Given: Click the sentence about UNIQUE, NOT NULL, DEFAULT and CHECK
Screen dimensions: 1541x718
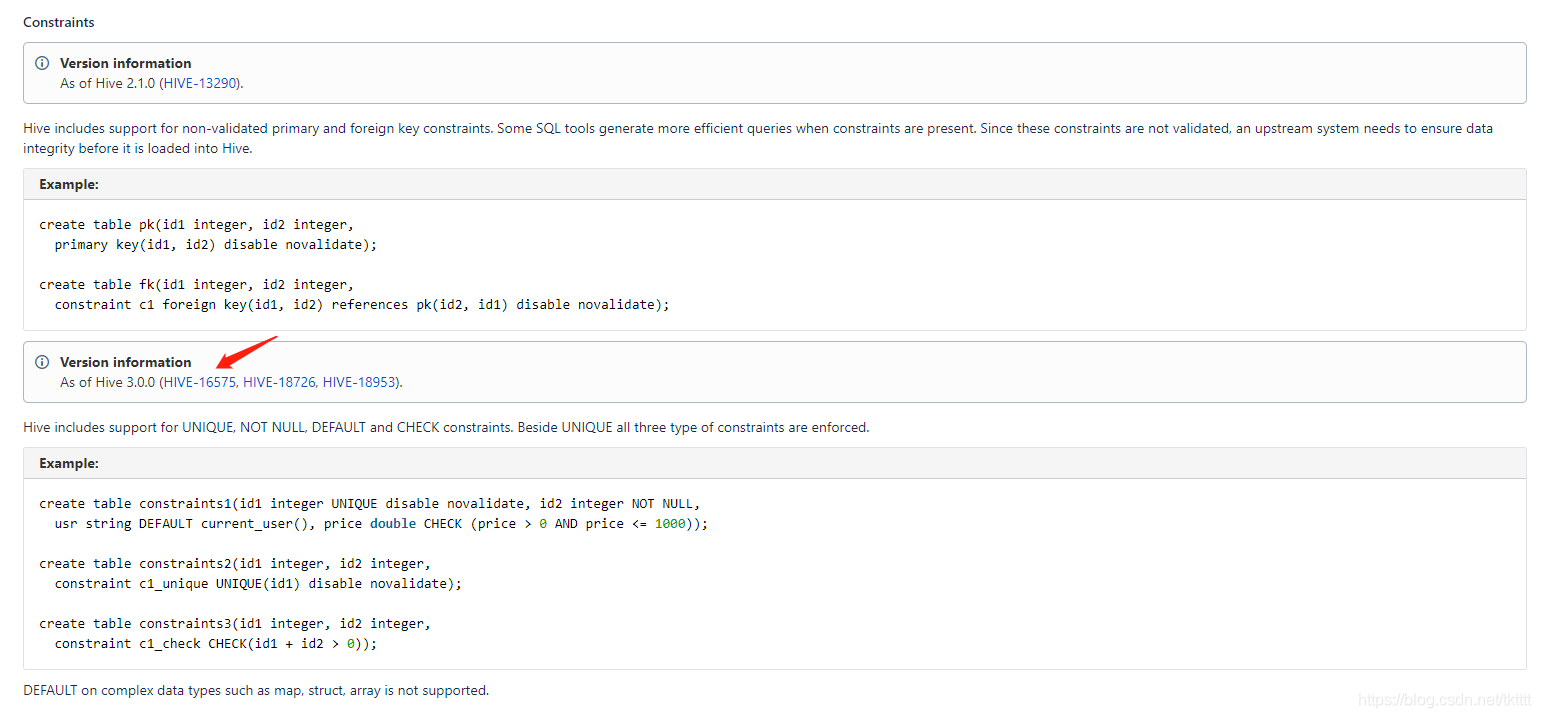Looking at the screenshot, I should 446,427.
